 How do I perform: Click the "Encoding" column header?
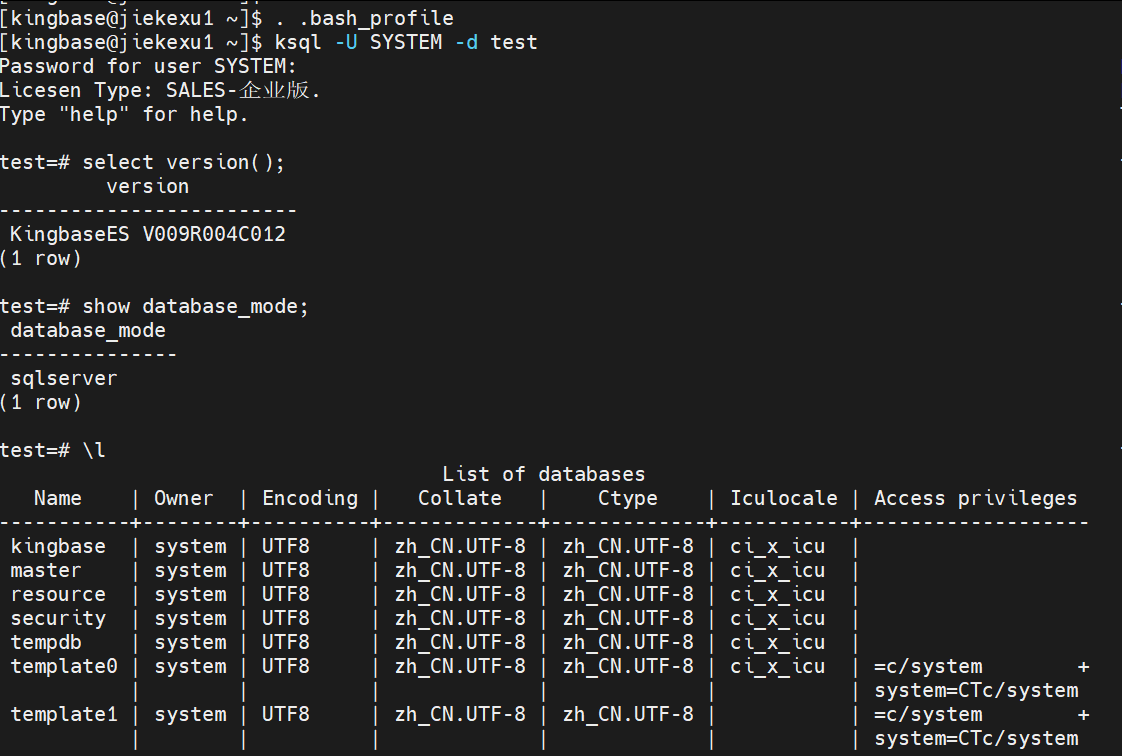pos(310,498)
